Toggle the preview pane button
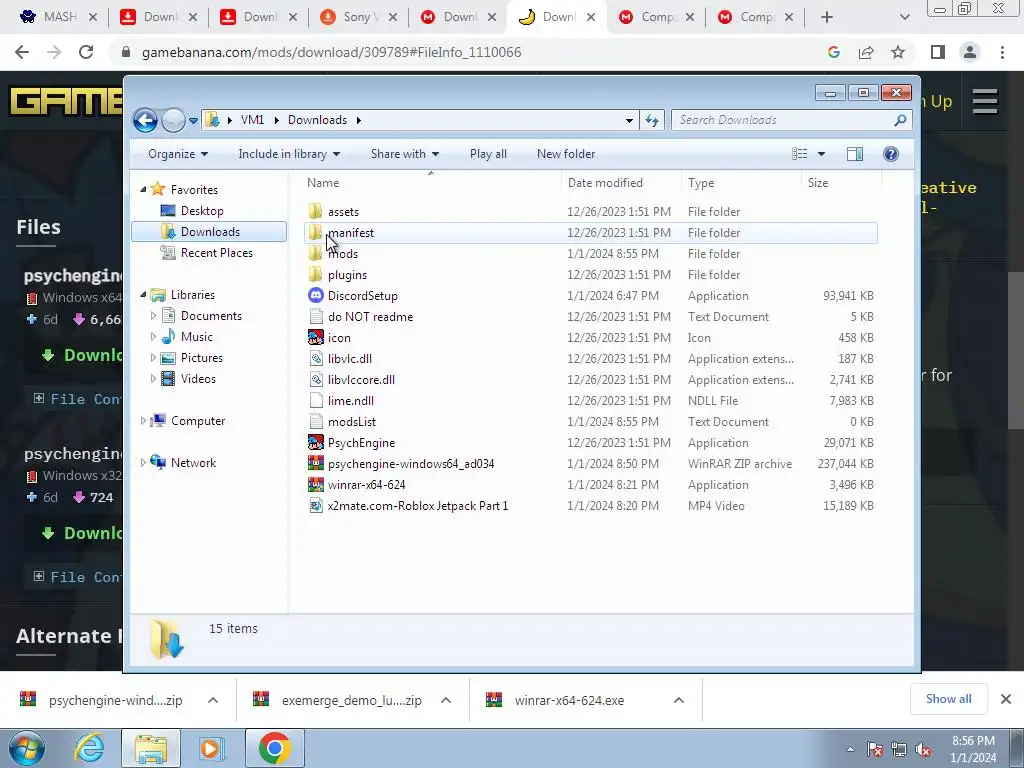This screenshot has width=1024, height=768. click(855, 154)
